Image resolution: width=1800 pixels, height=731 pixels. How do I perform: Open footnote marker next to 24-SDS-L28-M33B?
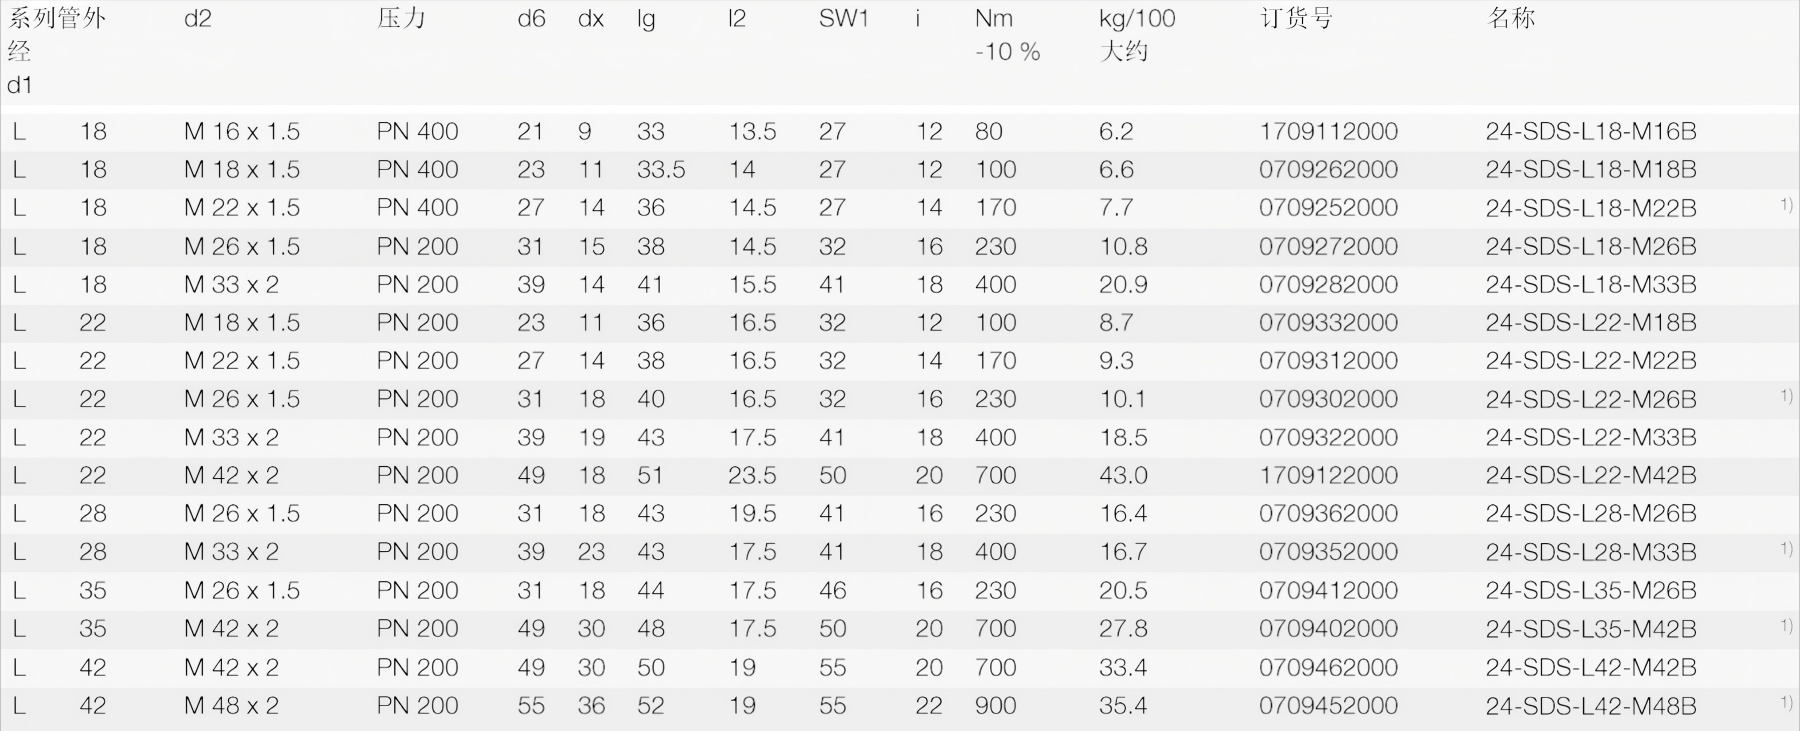(1786, 549)
